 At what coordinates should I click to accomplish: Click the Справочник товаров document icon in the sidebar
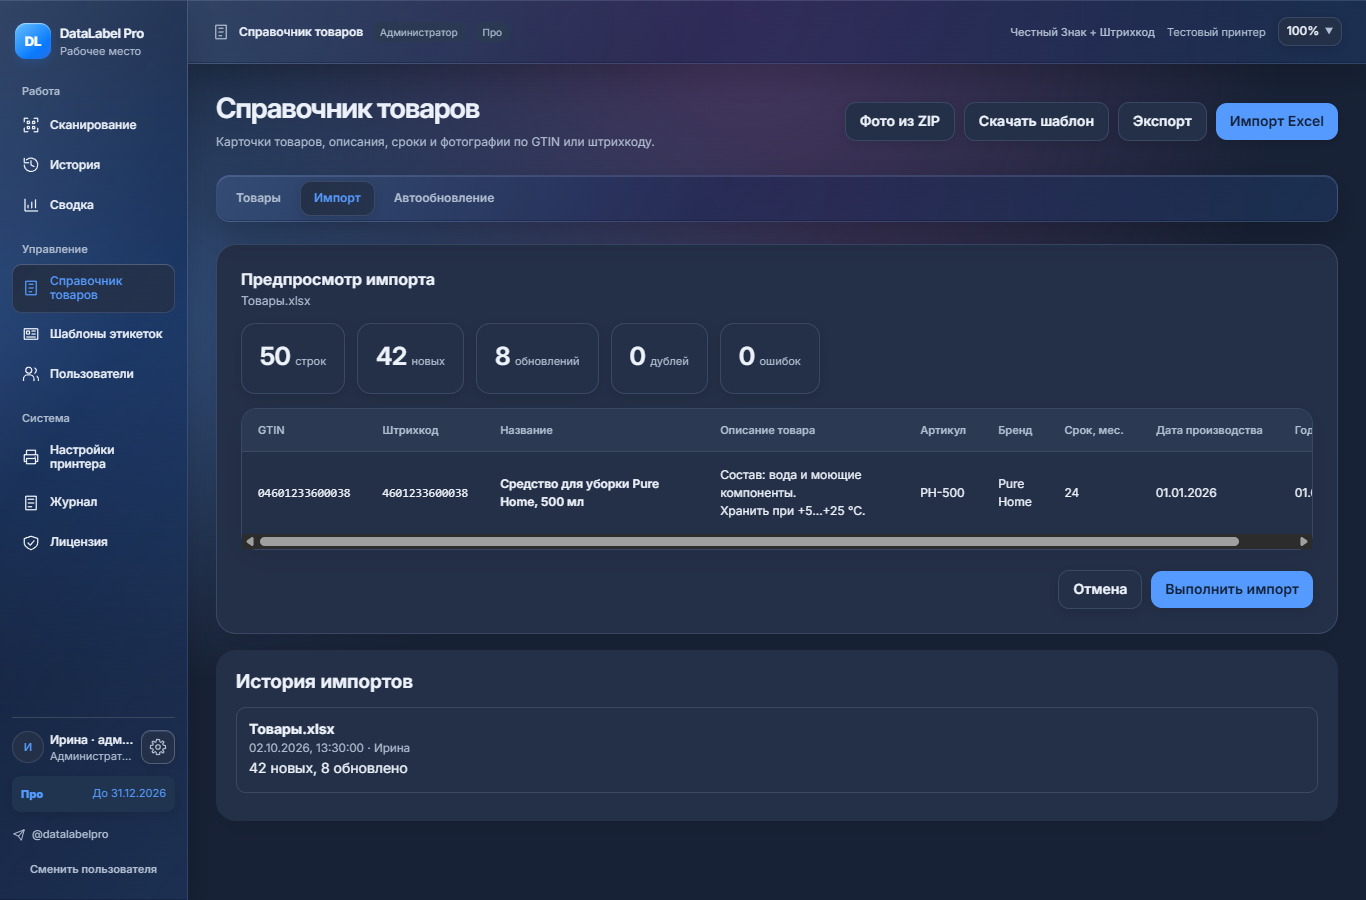click(31, 288)
